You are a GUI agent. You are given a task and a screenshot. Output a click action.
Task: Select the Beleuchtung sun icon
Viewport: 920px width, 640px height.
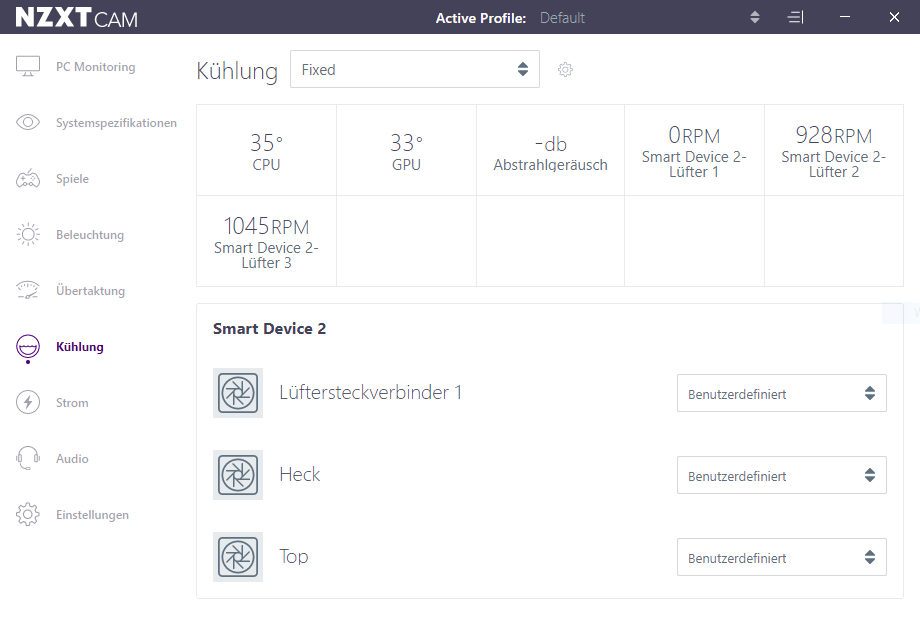tap(28, 234)
